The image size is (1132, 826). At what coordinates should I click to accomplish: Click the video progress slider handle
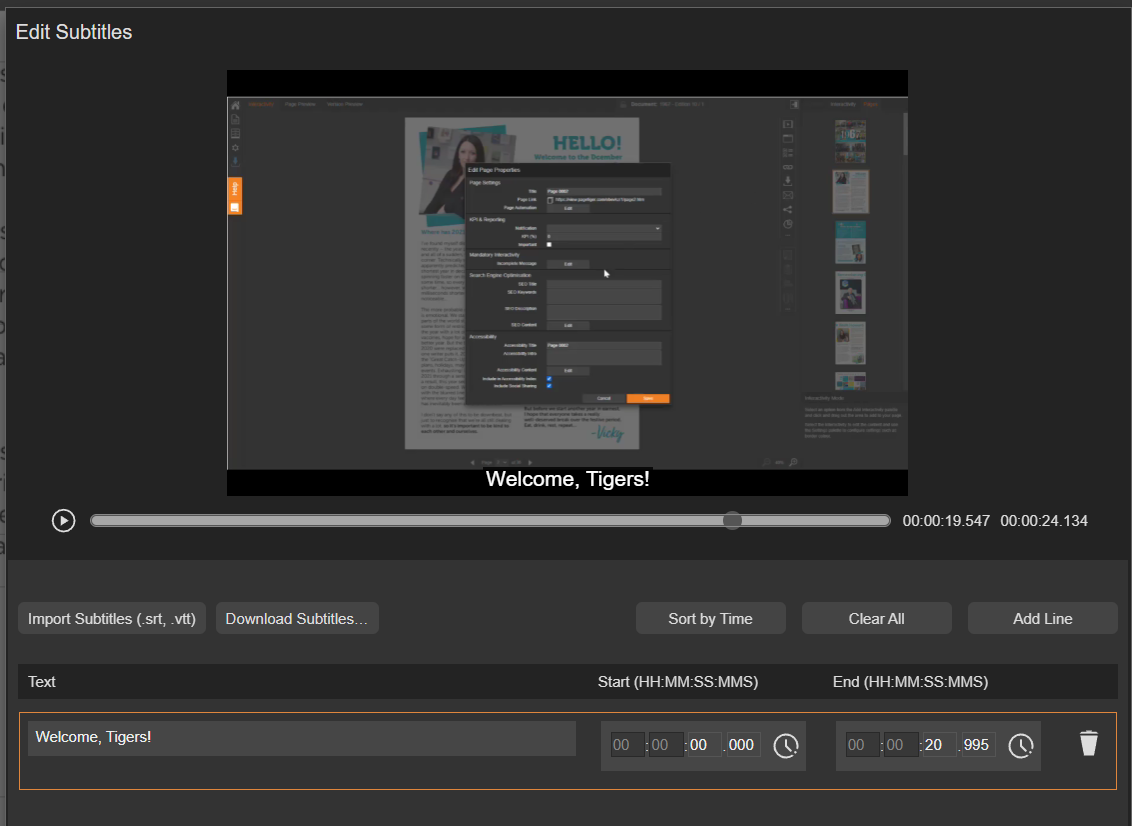732,521
